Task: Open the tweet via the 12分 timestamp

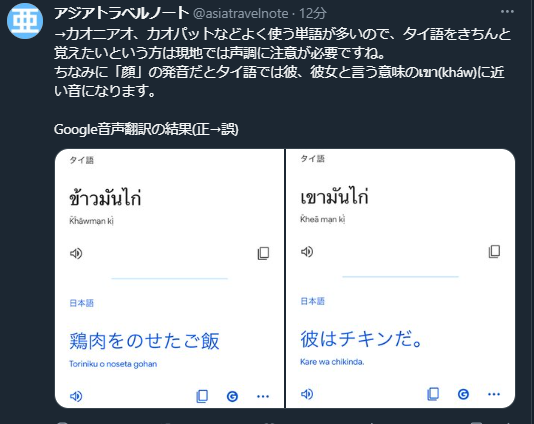Action: (x=313, y=14)
